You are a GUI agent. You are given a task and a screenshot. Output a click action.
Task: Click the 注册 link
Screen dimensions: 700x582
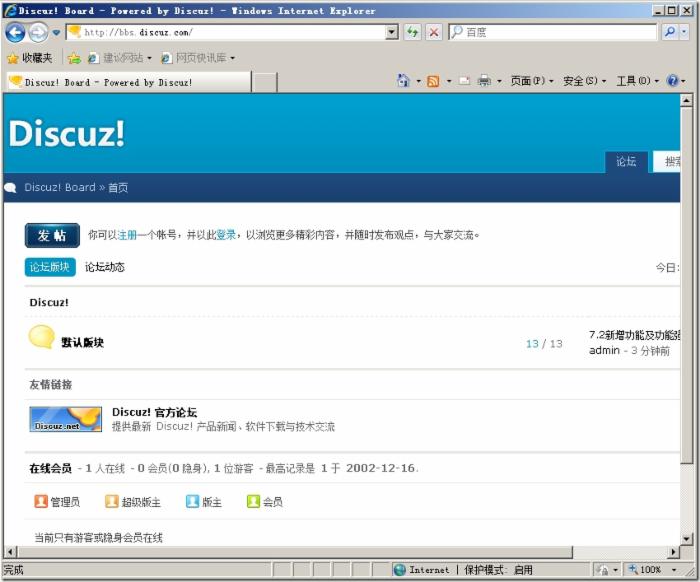[x=127, y=235]
